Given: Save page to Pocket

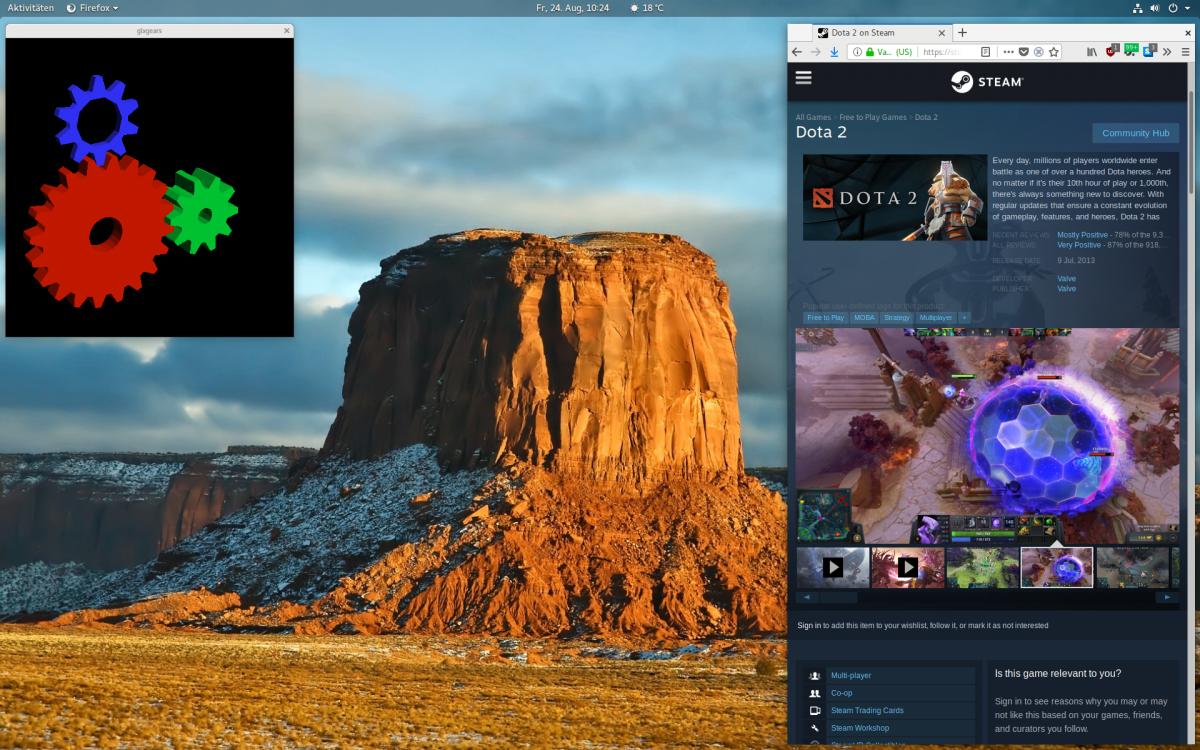Looking at the screenshot, I should (1023, 52).
